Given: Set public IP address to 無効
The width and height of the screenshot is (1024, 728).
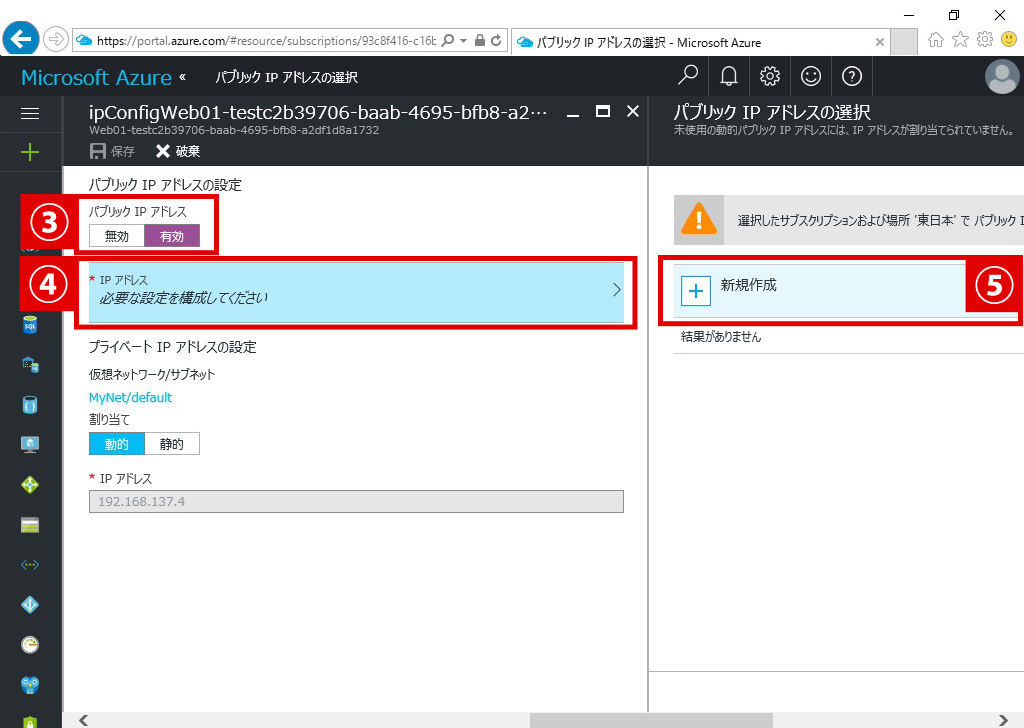Looking at the screenshot, I should pos(117,236).
